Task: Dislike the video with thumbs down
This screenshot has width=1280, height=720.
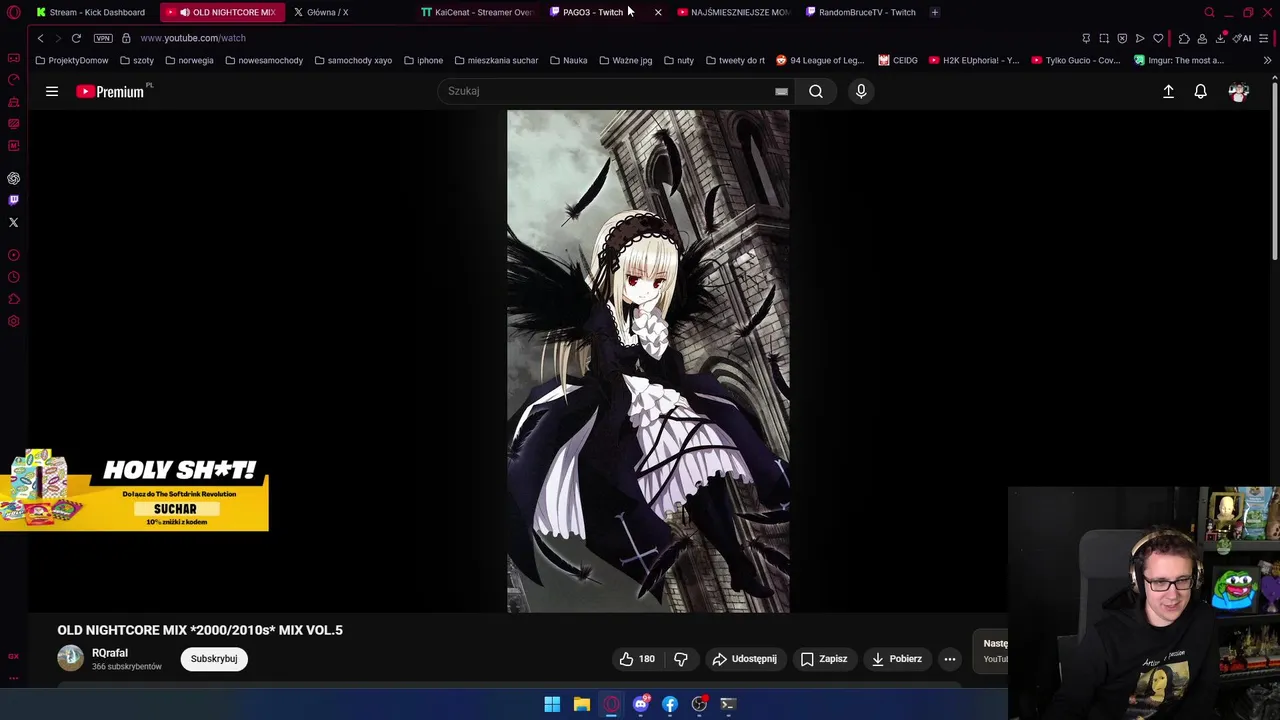Action: [x=681, y=659]
